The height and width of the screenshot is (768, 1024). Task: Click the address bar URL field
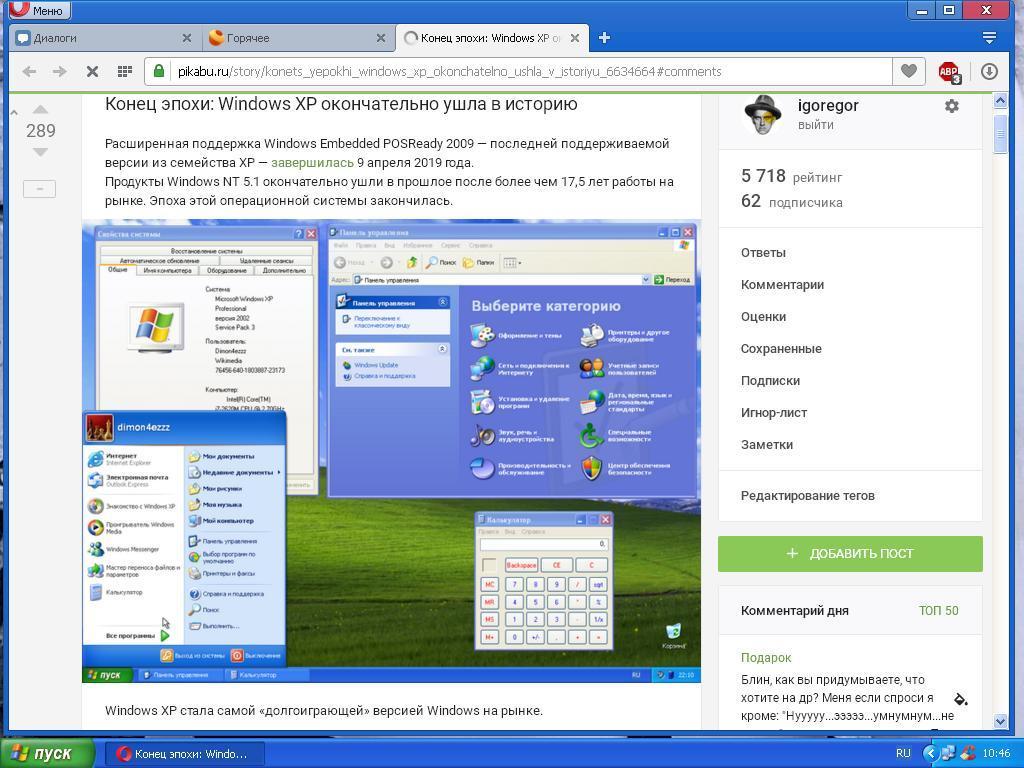tap(520, 71)
